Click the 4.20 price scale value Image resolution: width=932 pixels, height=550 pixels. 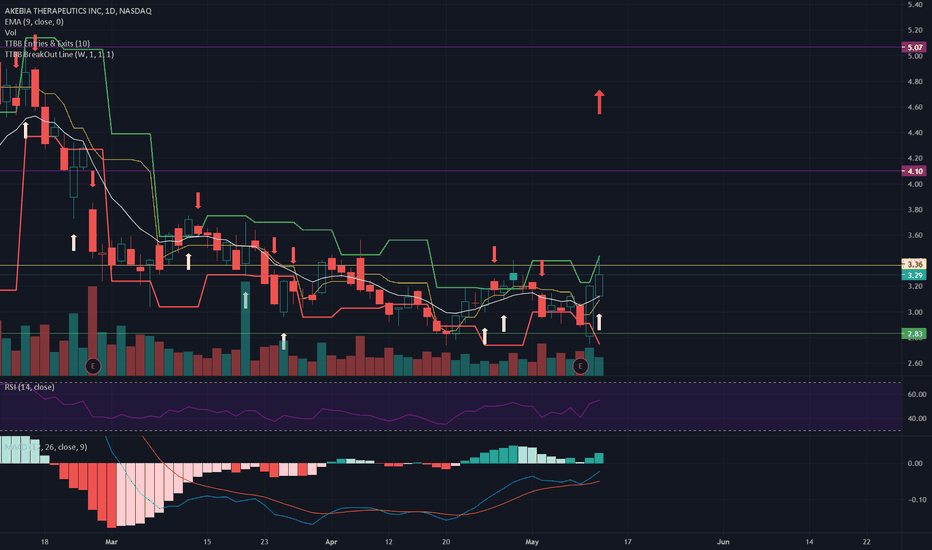click(915, 158)
